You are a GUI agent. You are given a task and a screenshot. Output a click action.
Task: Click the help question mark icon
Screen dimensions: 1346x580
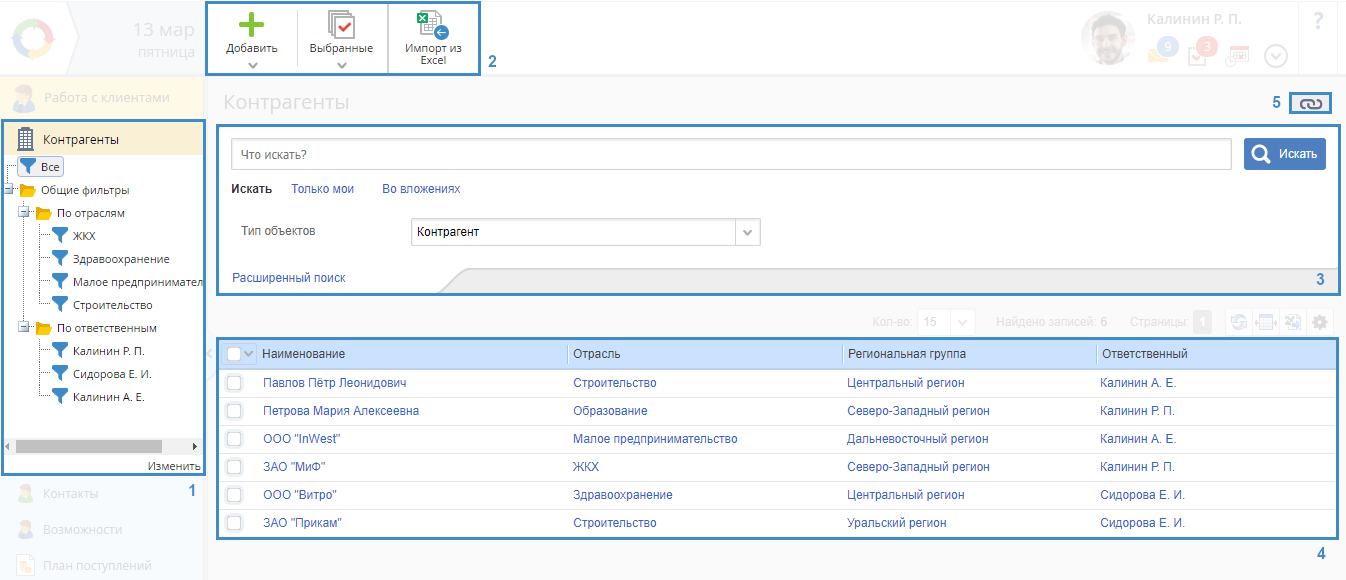click(x=1317, y=20)
